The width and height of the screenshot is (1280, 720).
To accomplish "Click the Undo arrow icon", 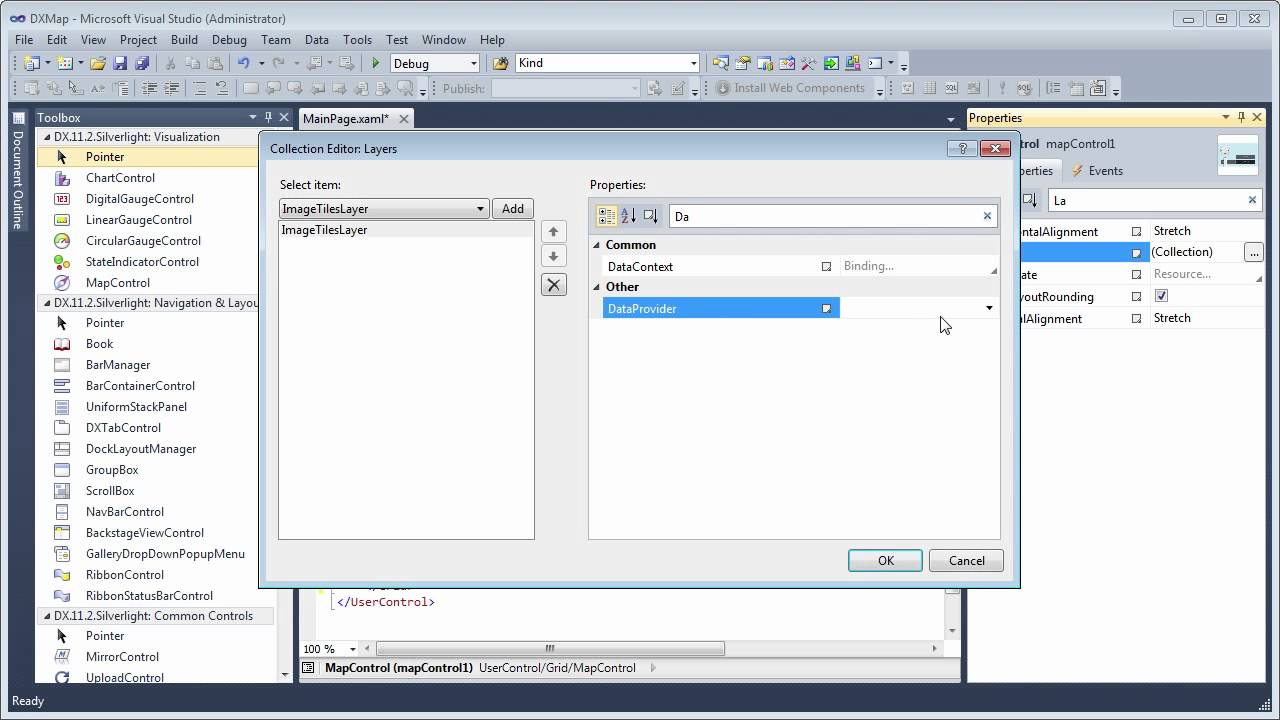I will (244, 63).
